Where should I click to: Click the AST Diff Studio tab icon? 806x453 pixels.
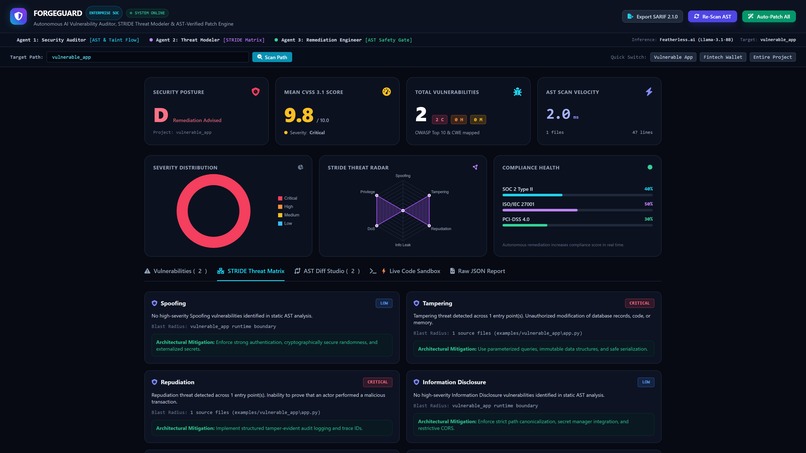(x=297, y=271)
